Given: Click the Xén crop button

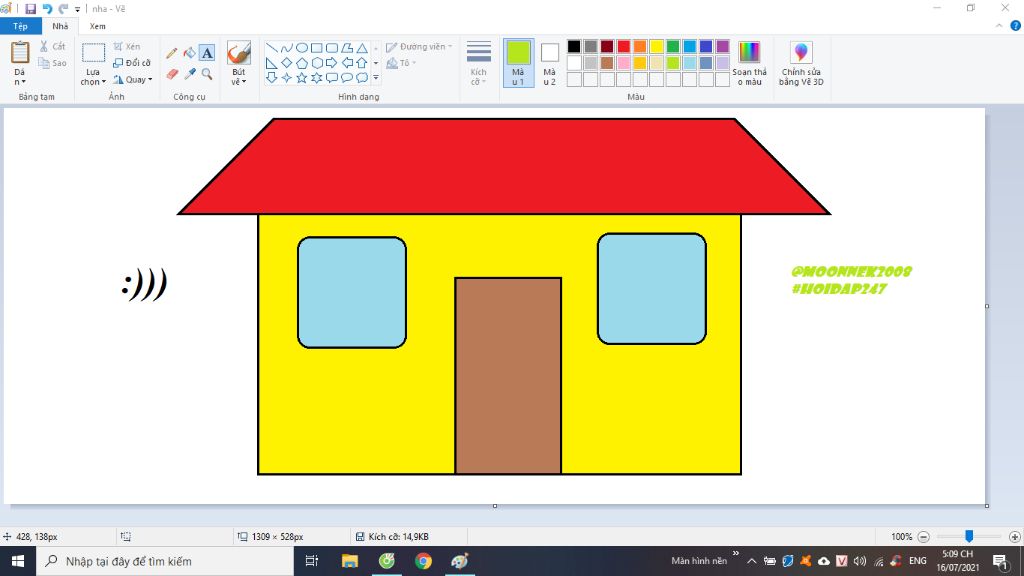Looking at the screenshot, I should tap(127, 46).
